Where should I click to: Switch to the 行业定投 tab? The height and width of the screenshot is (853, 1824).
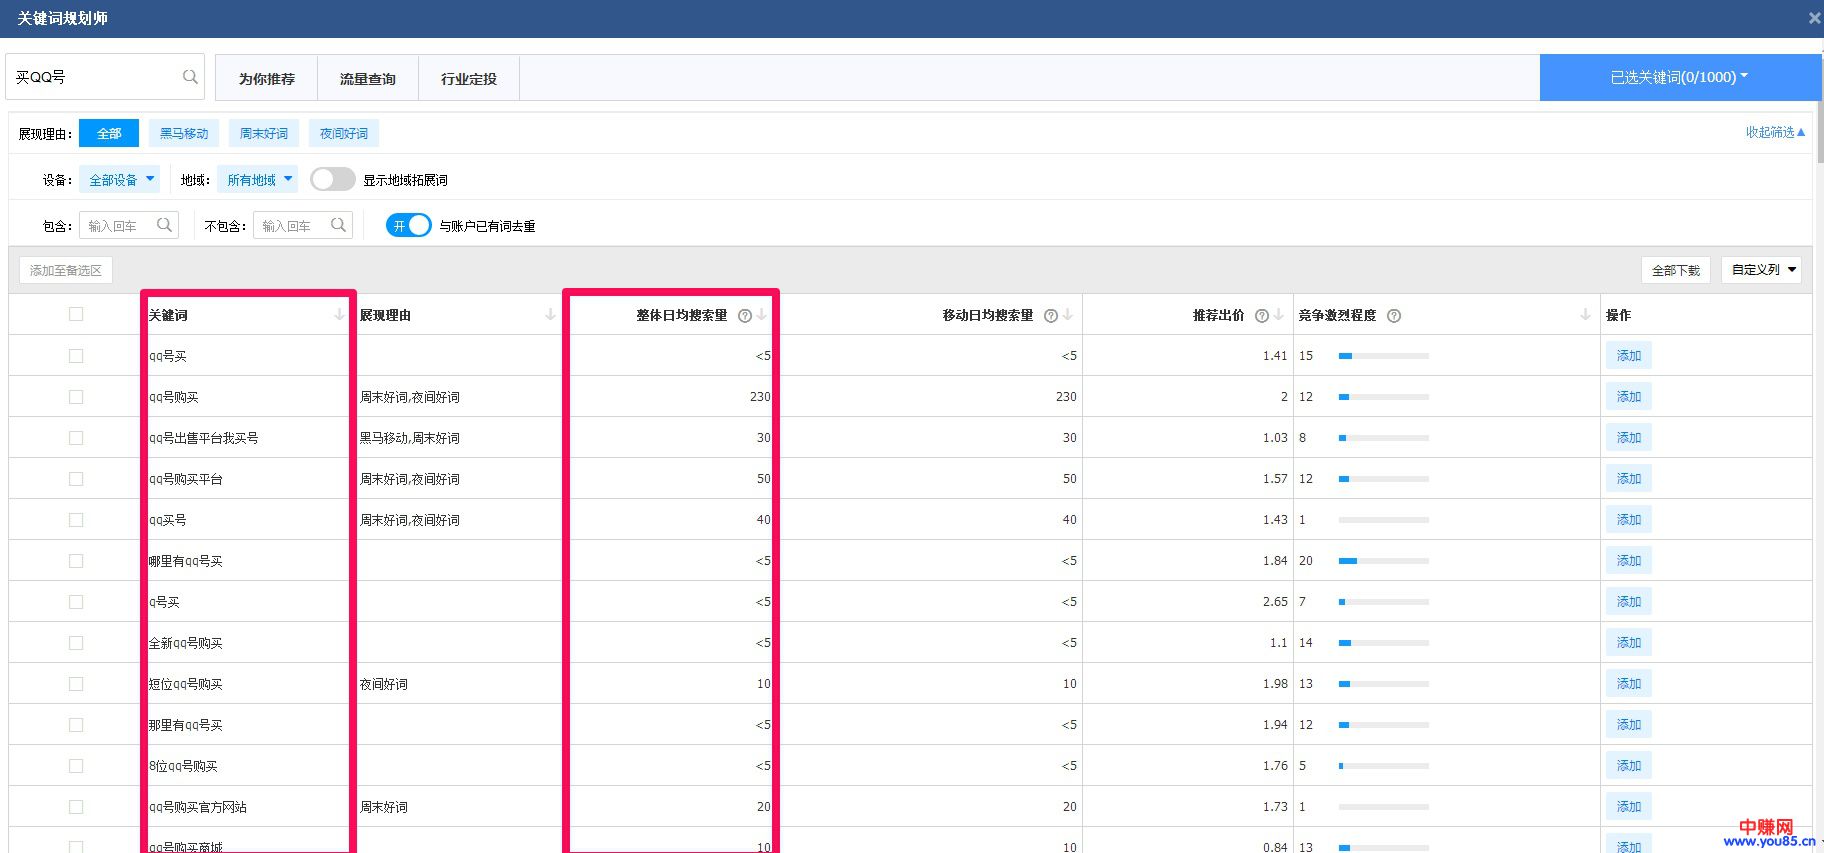pos(468,79)
